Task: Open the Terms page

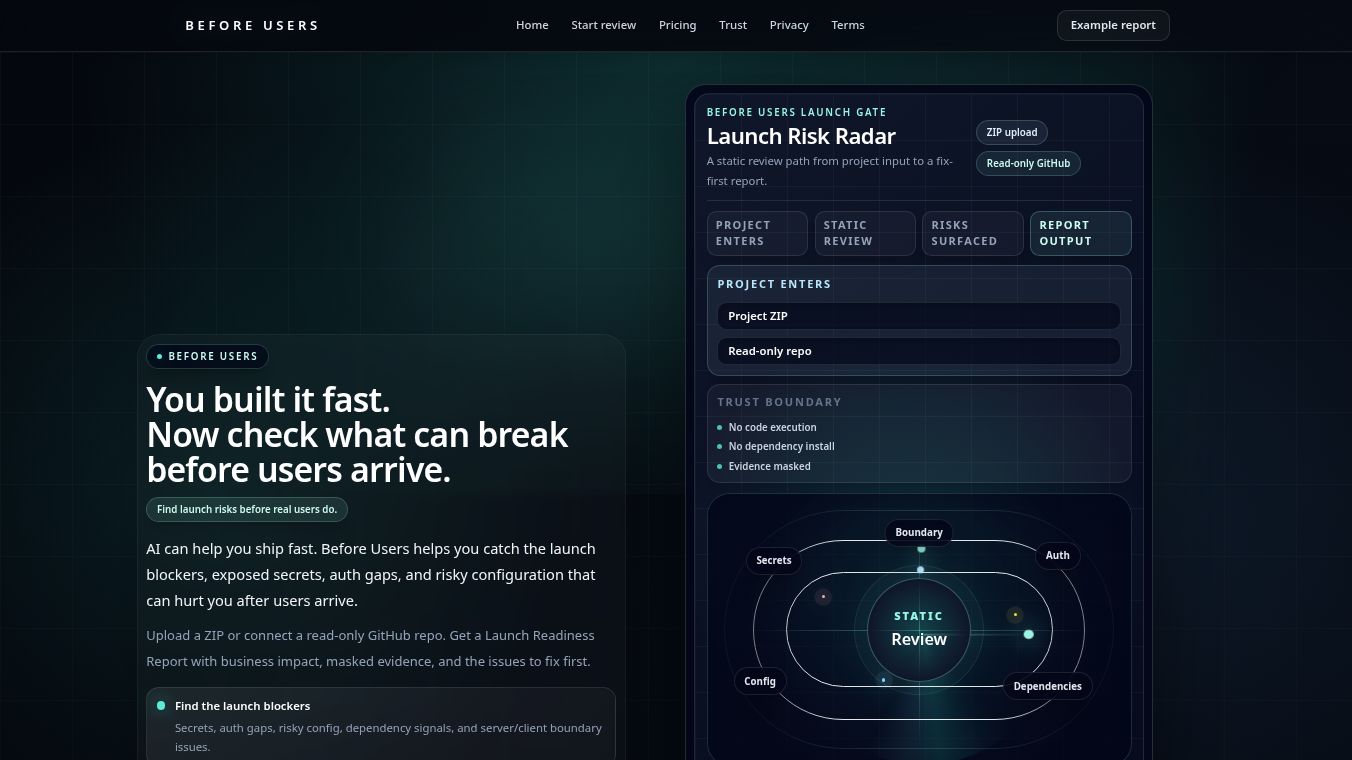Action: coord(848,25)
